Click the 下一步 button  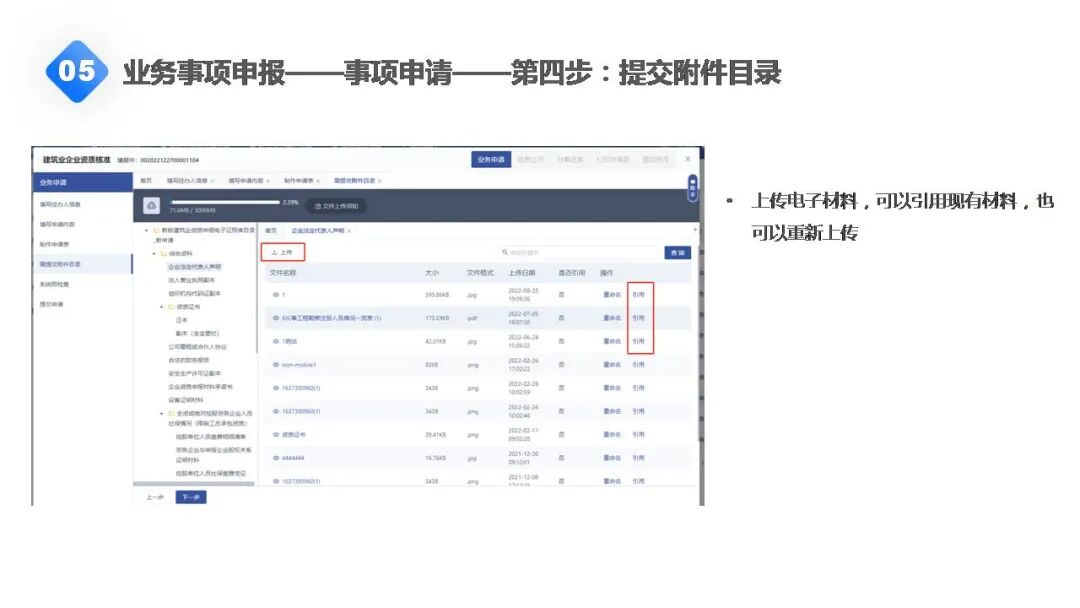[192, 497]
